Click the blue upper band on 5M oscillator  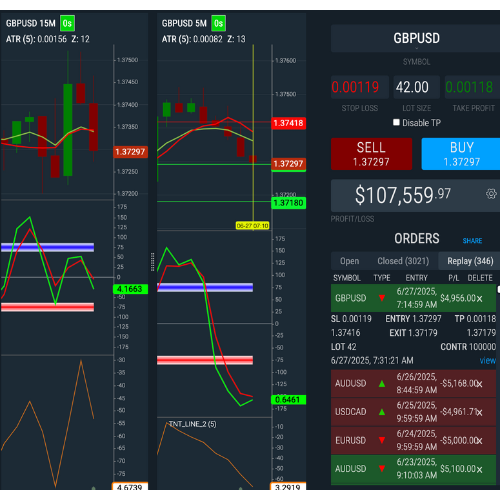tap(205, 287)
